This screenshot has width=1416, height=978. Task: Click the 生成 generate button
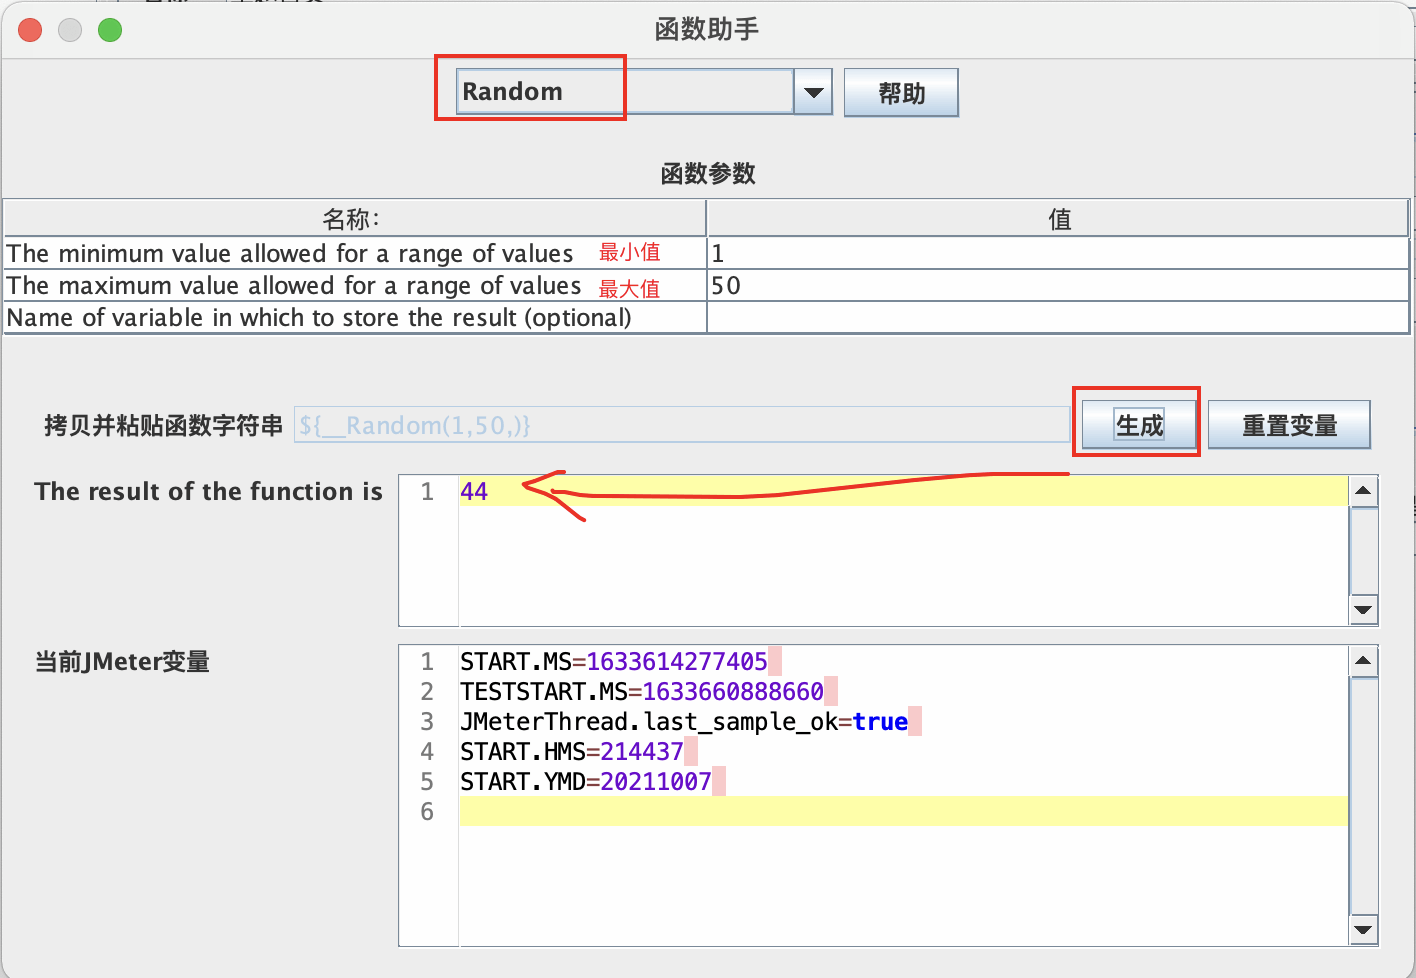[x=1139, y=425]
